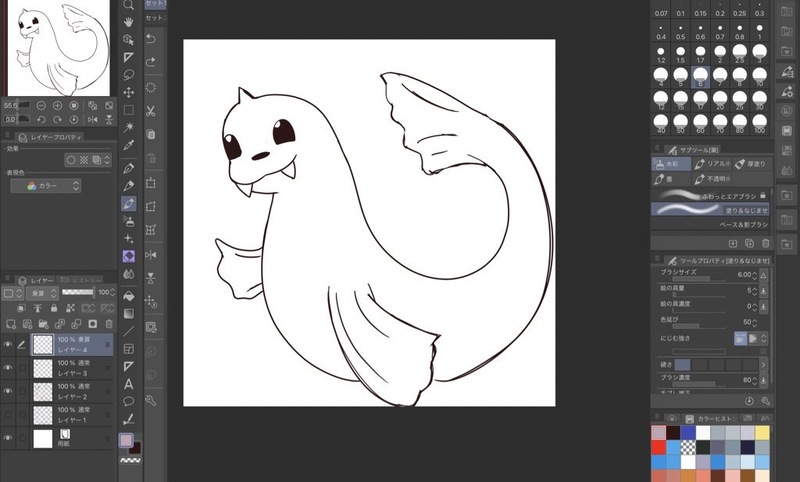This screenshot has height=482, width=800.
Task: Switch to the リアル水 sub tool group
Action: (x=712, y=164)
